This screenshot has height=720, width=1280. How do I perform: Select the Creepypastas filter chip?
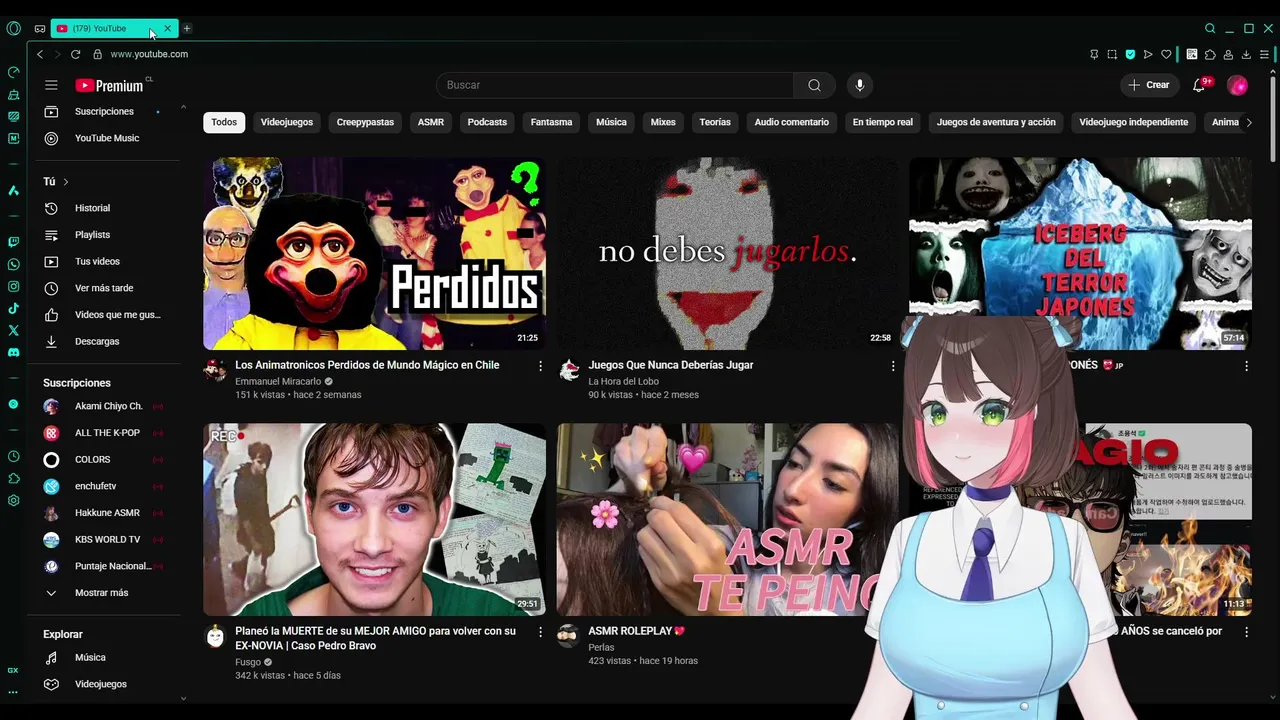click(x=365, y=122)
